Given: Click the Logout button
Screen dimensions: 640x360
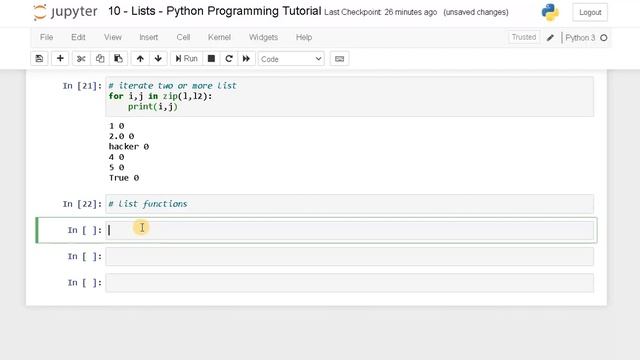Looking at the screenshot, I should coord(590,12).
